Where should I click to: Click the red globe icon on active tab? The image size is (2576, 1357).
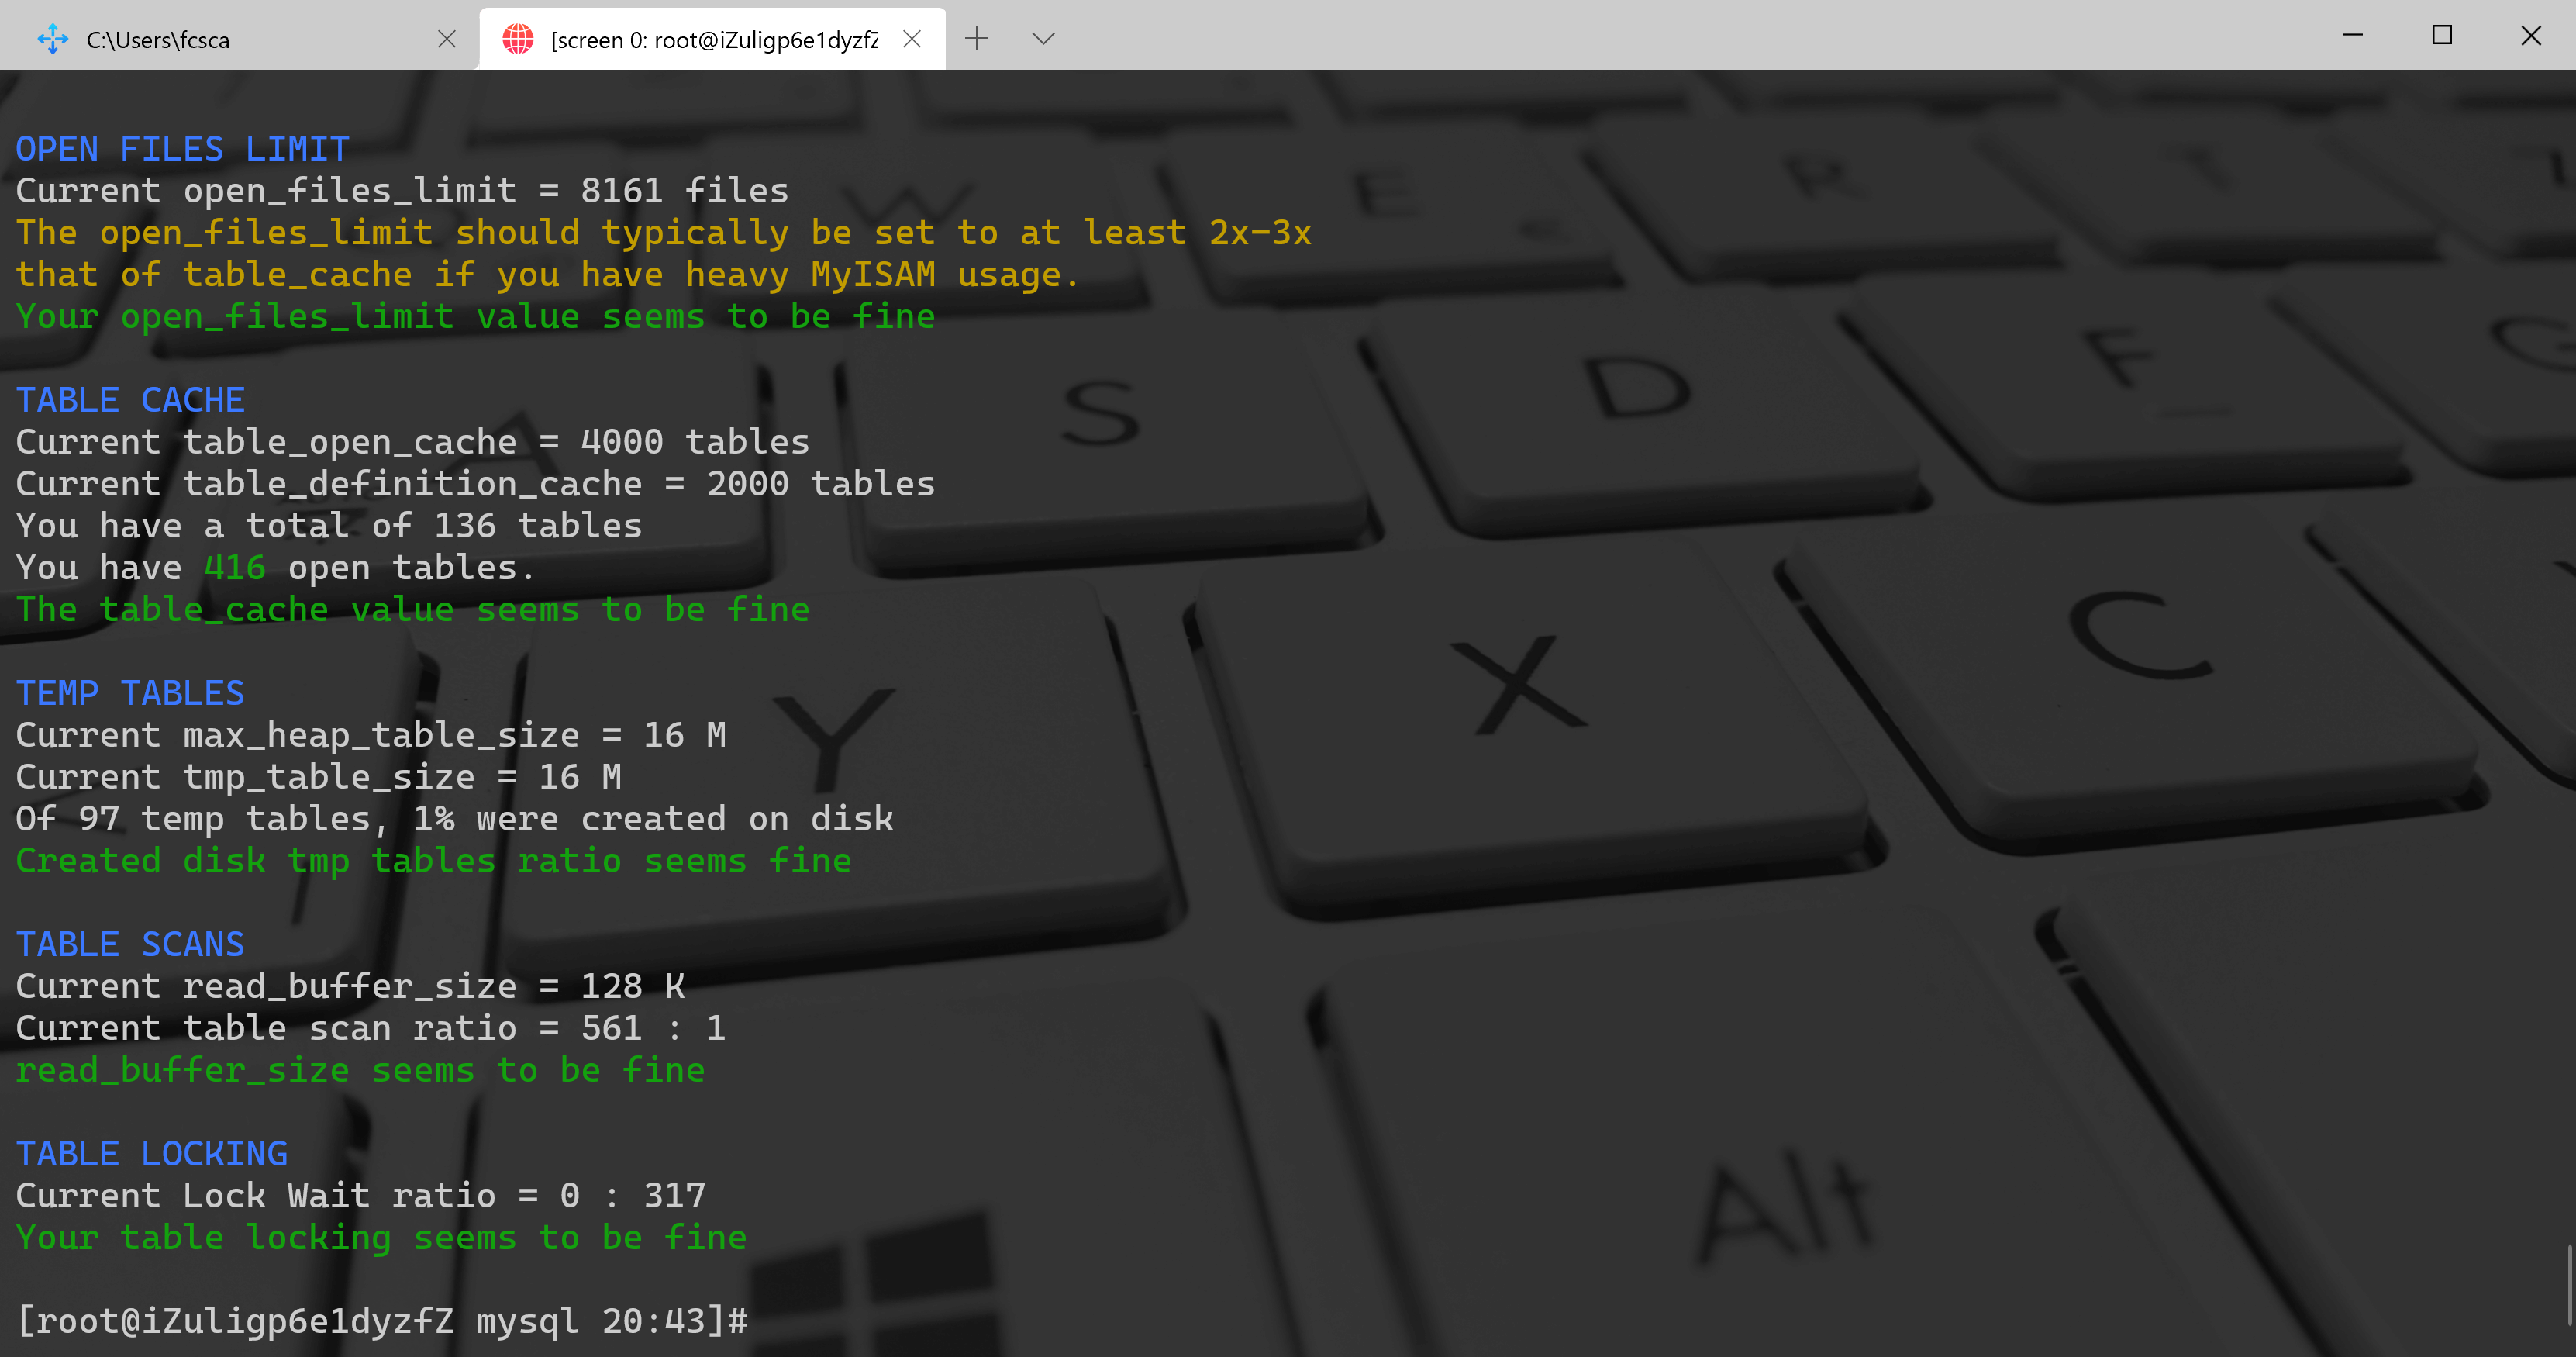(x=518, y=39)
